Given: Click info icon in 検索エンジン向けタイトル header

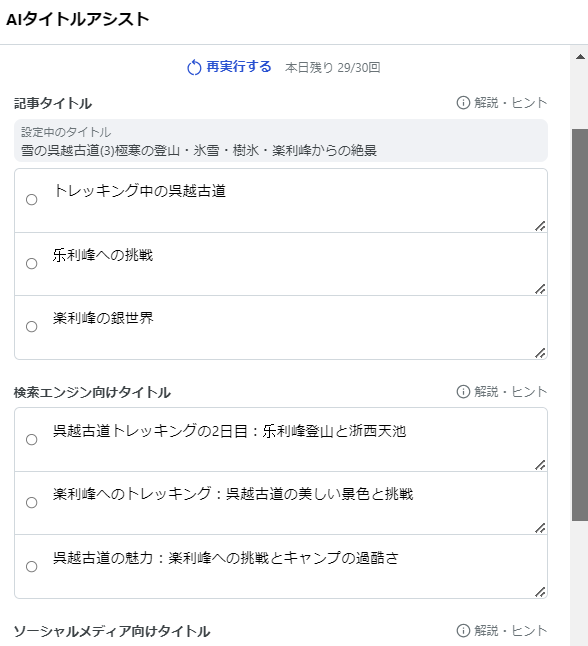Looking at the screenshot, I should tap(463, 391).
